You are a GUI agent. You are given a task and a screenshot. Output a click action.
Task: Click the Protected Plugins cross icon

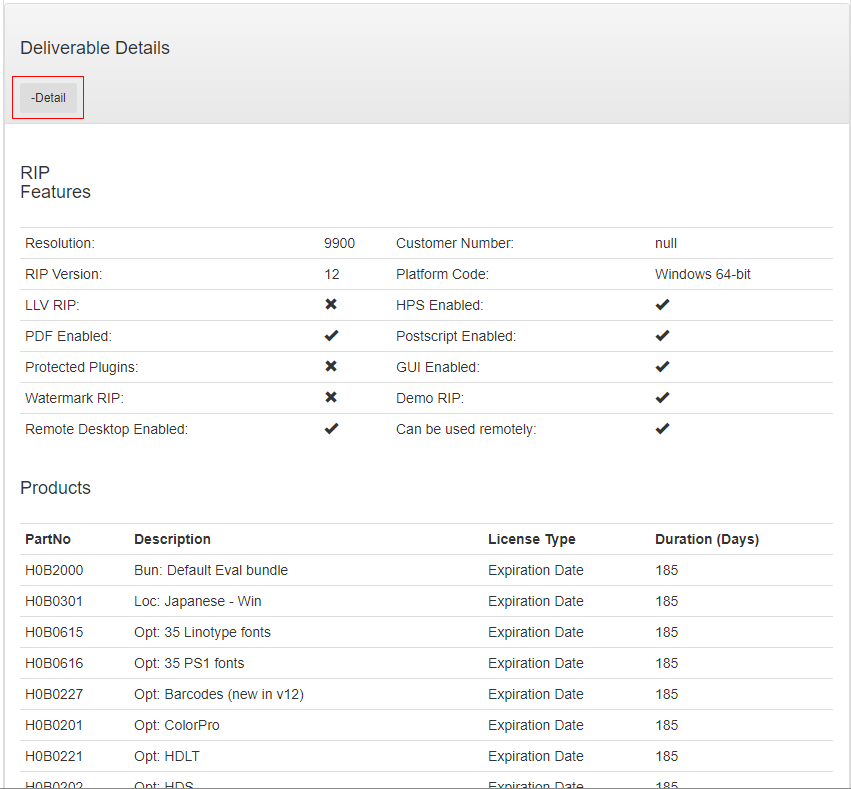(331, 366)
